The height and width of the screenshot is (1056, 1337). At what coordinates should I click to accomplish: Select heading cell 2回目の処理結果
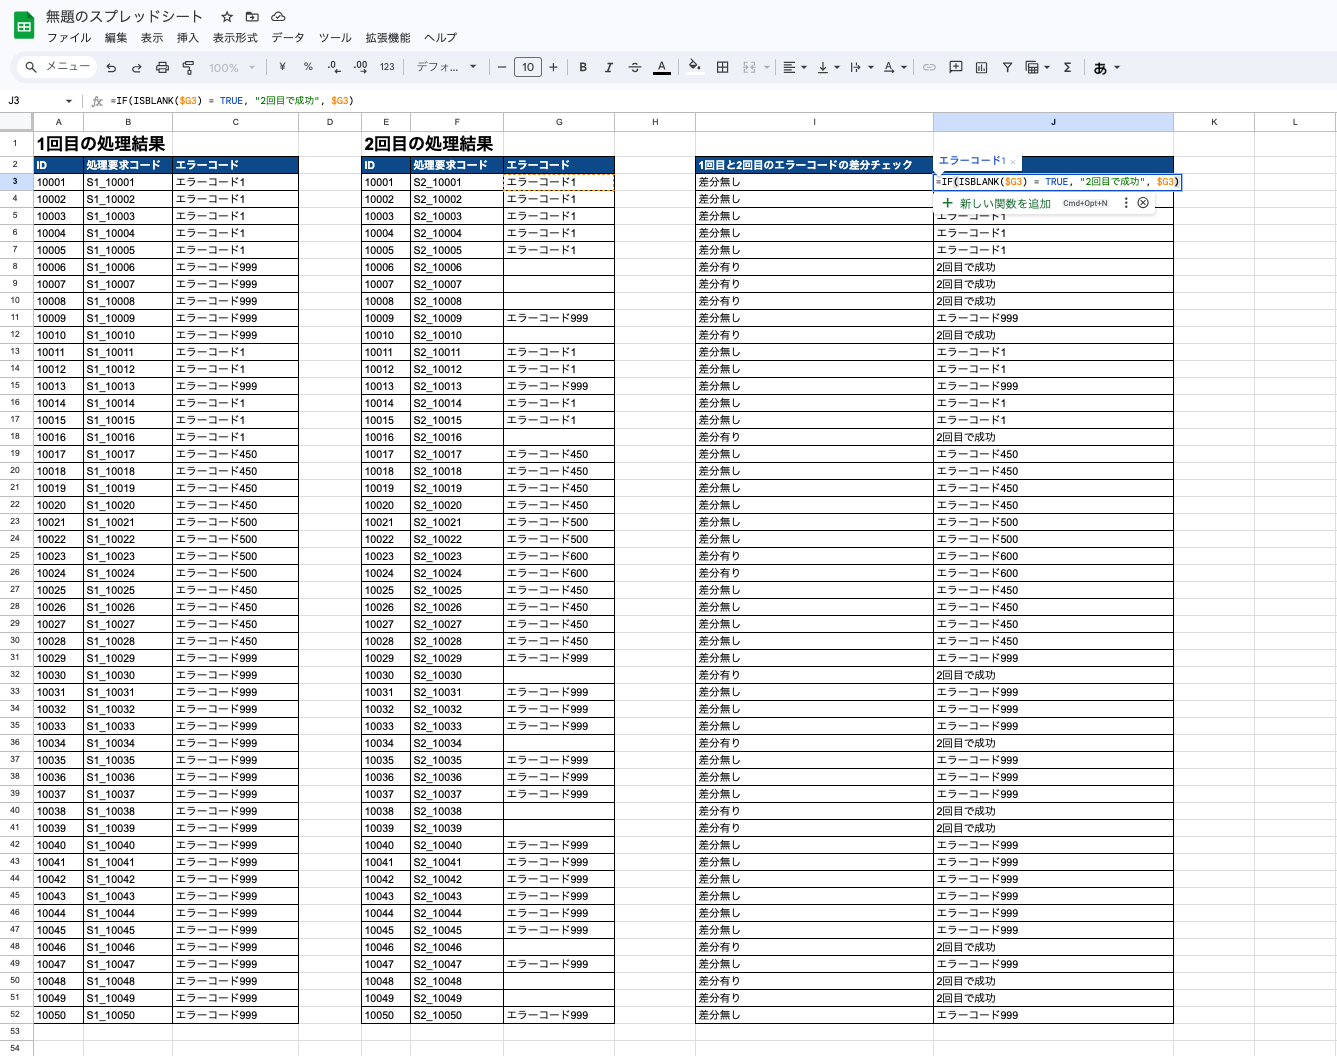(x=428, y=144)
